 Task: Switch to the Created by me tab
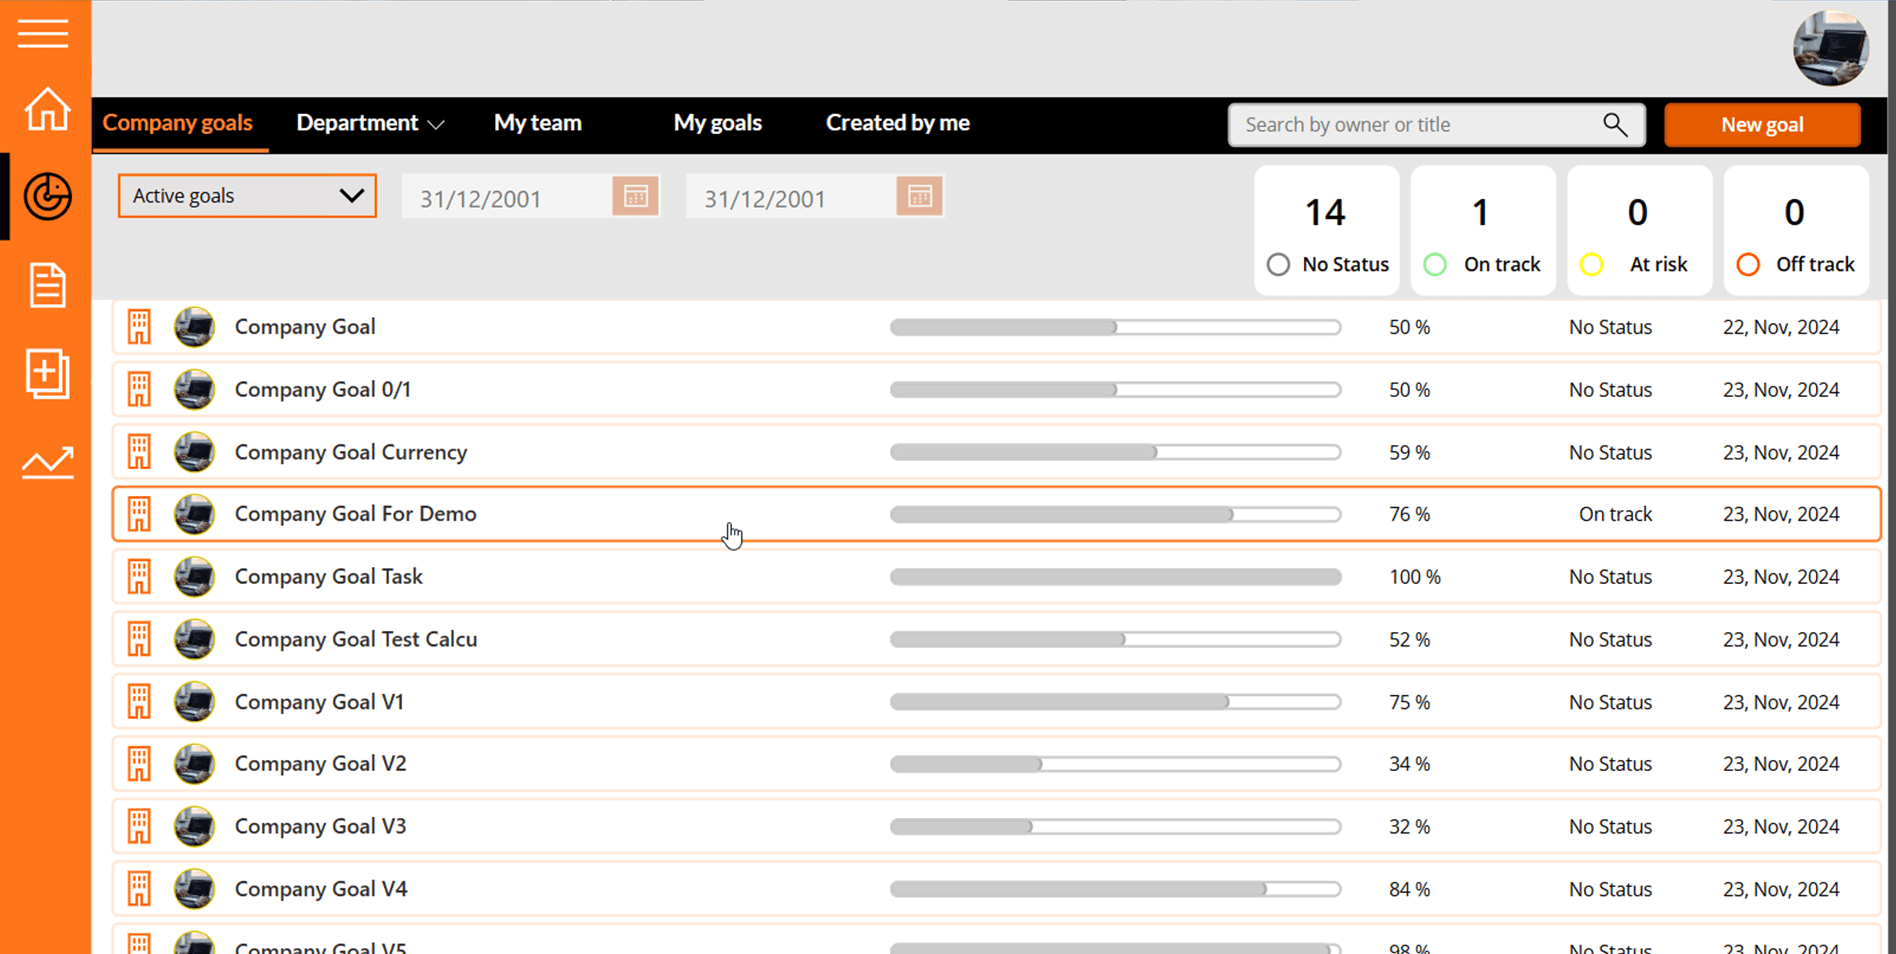point(897,123)
